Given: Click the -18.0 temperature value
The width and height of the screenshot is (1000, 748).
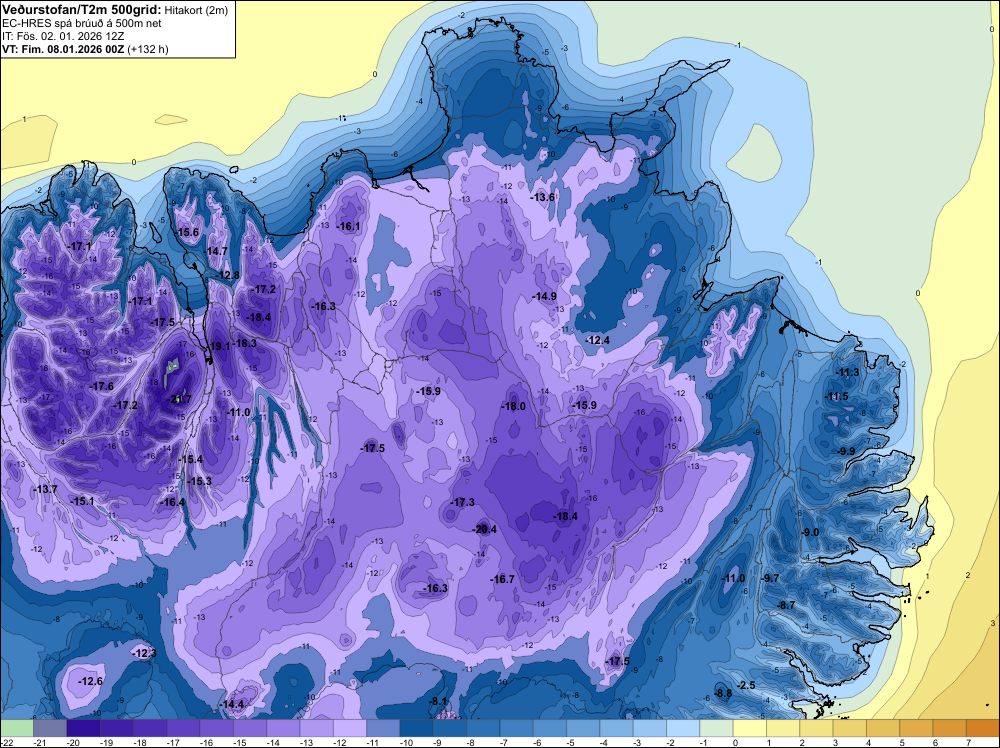Looking at the screenshot, I should [513, 406].
